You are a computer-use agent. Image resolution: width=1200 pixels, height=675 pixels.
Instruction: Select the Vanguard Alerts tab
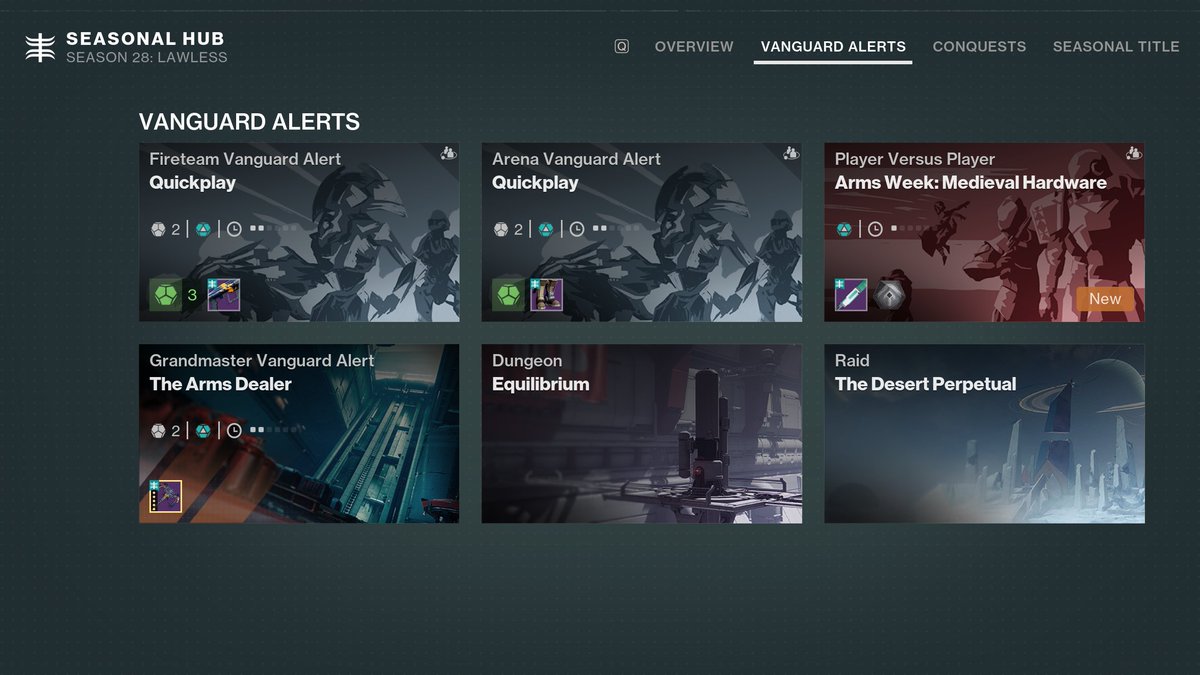(833, 47)
